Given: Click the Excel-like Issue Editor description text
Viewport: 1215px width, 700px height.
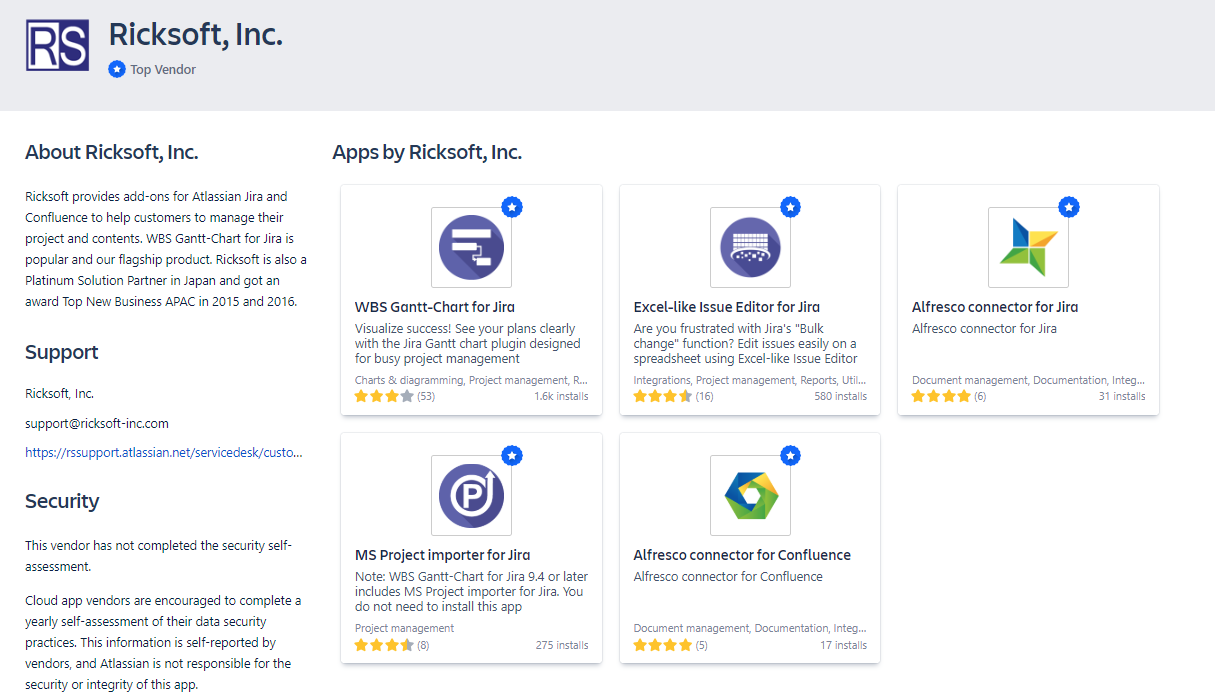Looking at the screenshot, I should tap(746, 343).
